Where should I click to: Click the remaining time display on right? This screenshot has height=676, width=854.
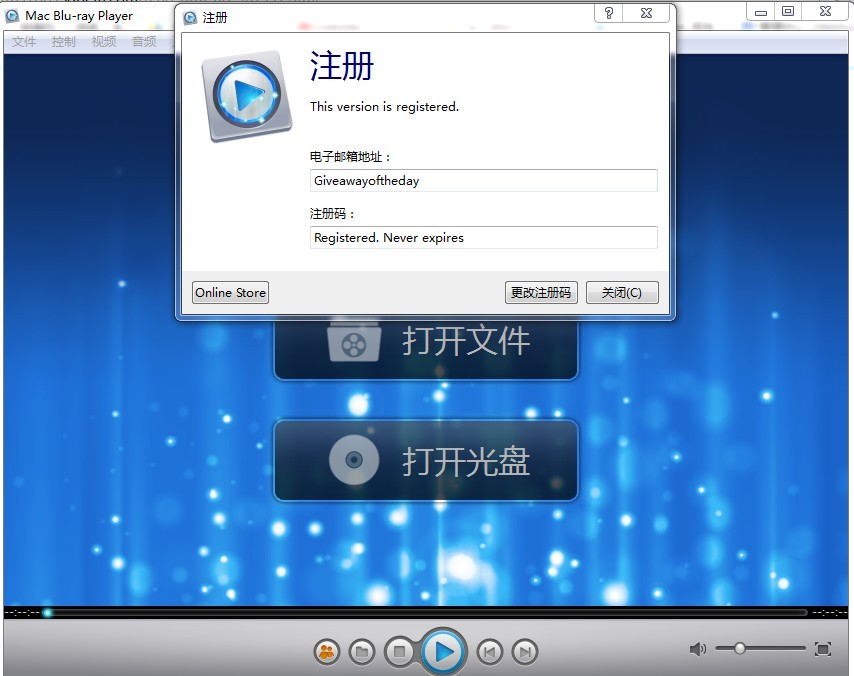829,613
